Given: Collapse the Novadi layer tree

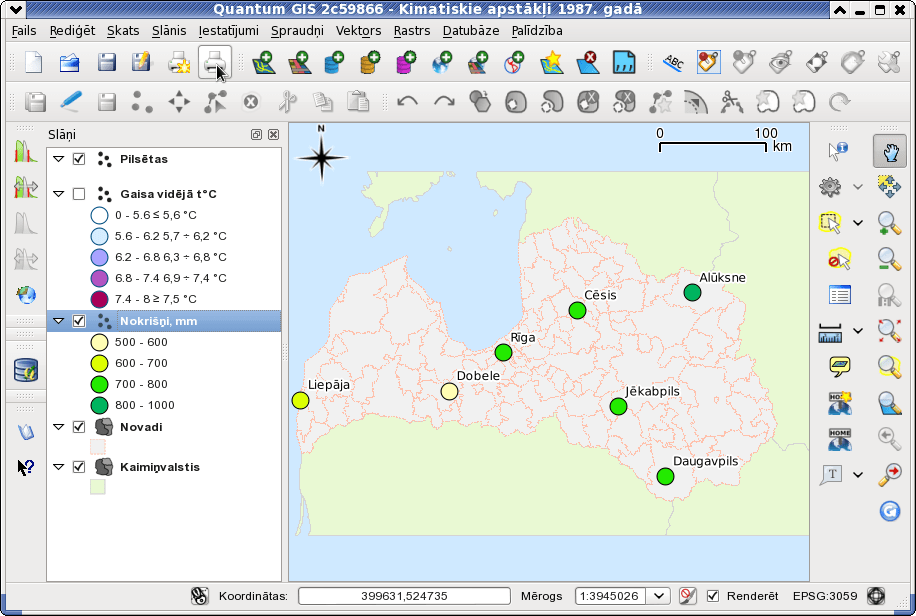Looking at the screenshot, I should pyautogui.click(x=58, y=427).
